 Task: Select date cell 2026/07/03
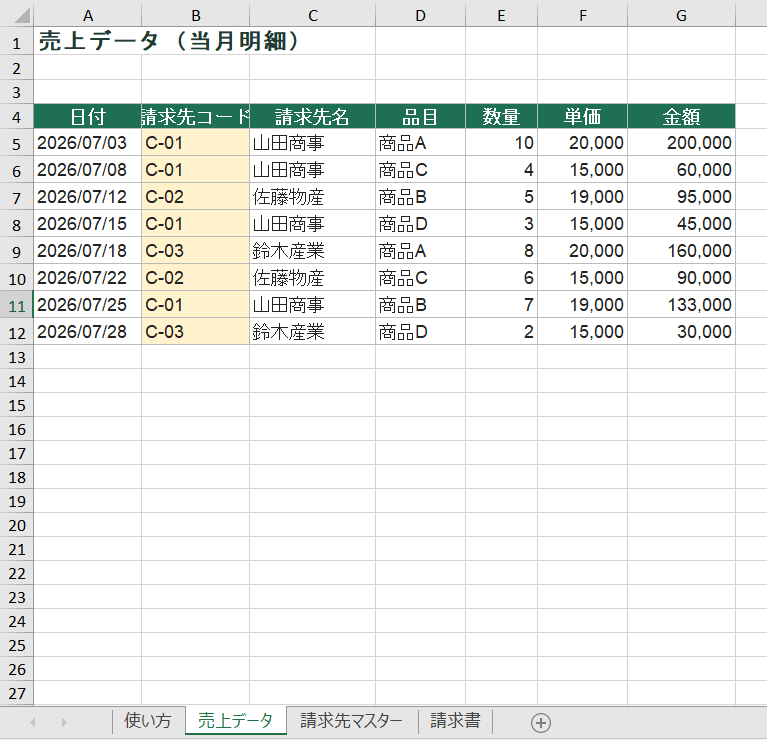pyautogui.click(x=88, y=142)
